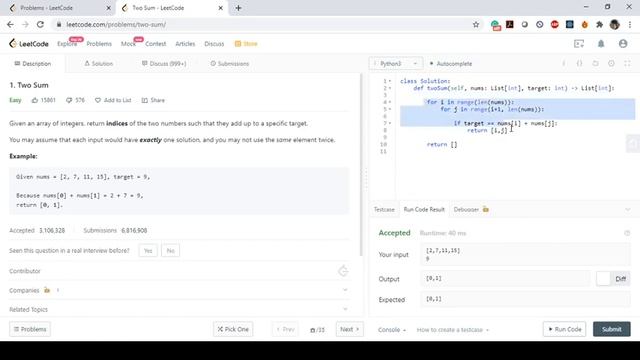Click the thumbs-up like count 15861

tap(44, 100)
